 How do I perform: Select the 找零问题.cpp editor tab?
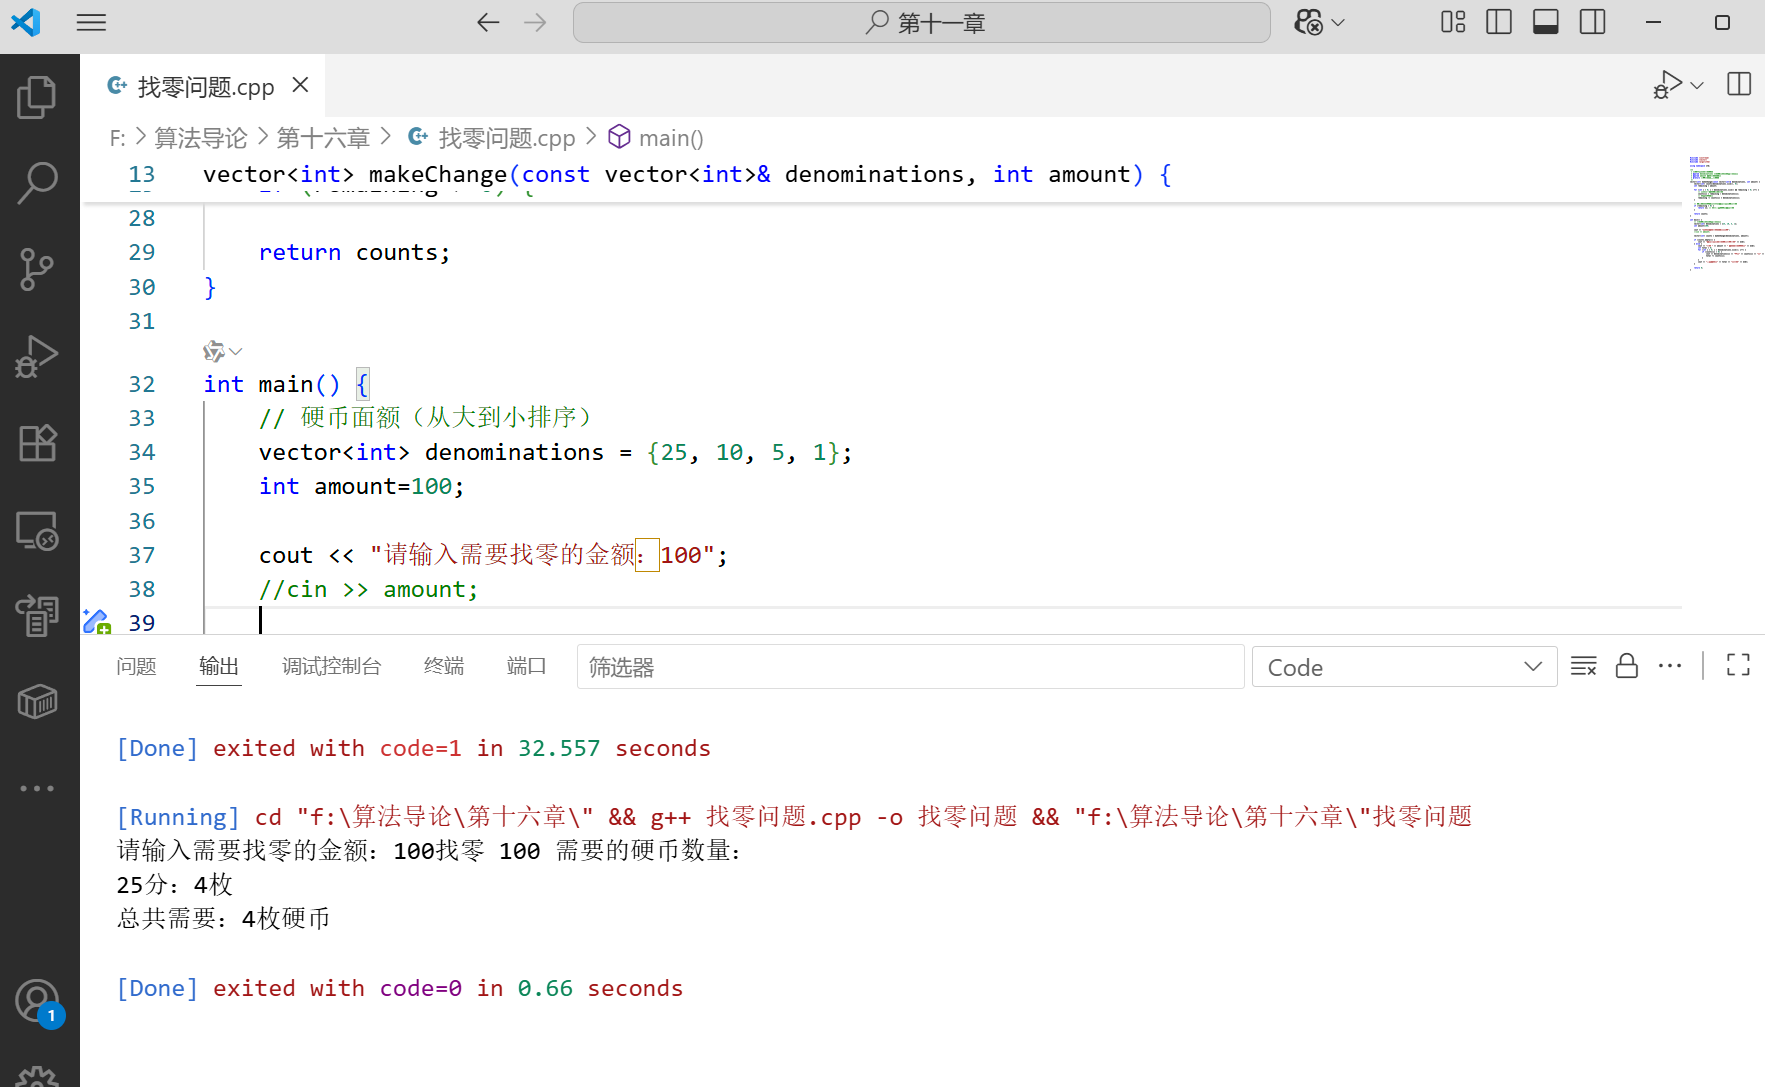pyautogui.click(x=204, y=86)
